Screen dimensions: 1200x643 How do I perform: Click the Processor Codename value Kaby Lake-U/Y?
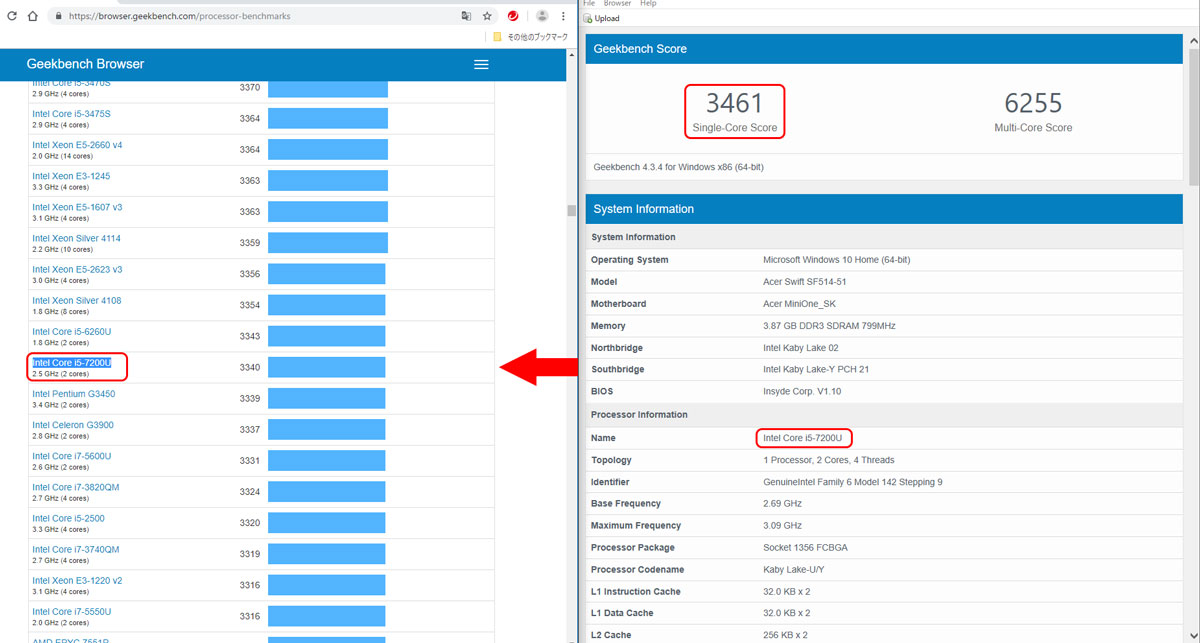pos(794,570)
